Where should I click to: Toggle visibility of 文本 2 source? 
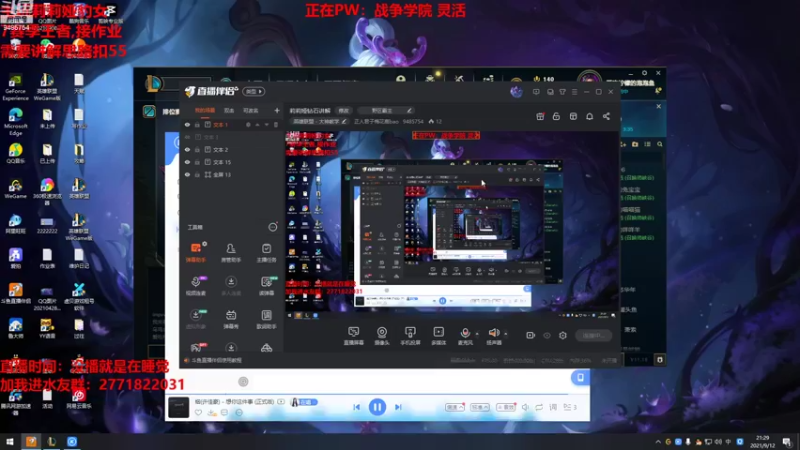pos(187,149)
